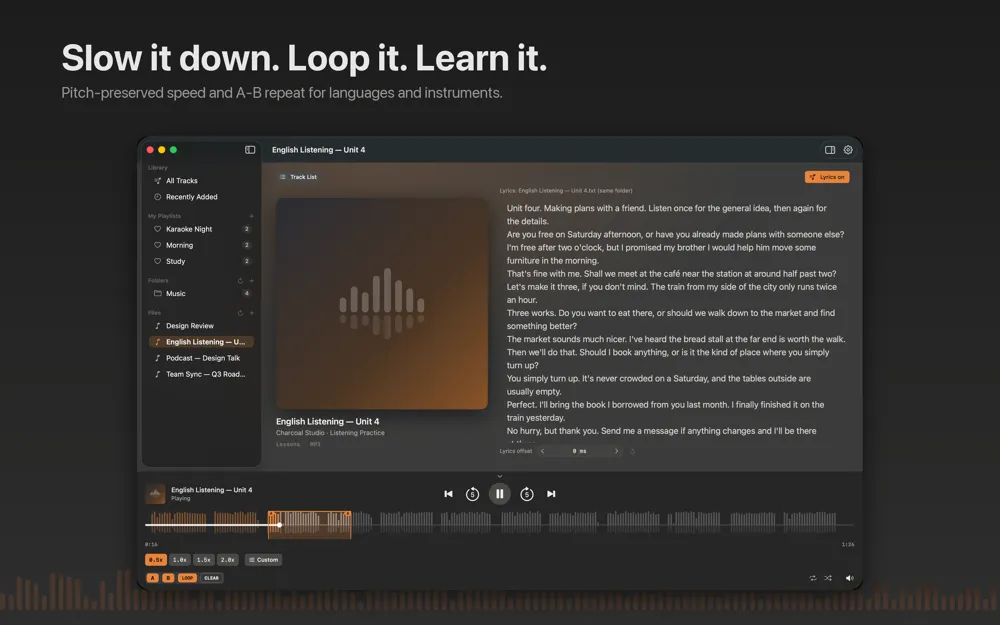This screenshot has height=625, width=1000.
Task: Toggle repeat mode icon
Action: [x=812, y=578]
